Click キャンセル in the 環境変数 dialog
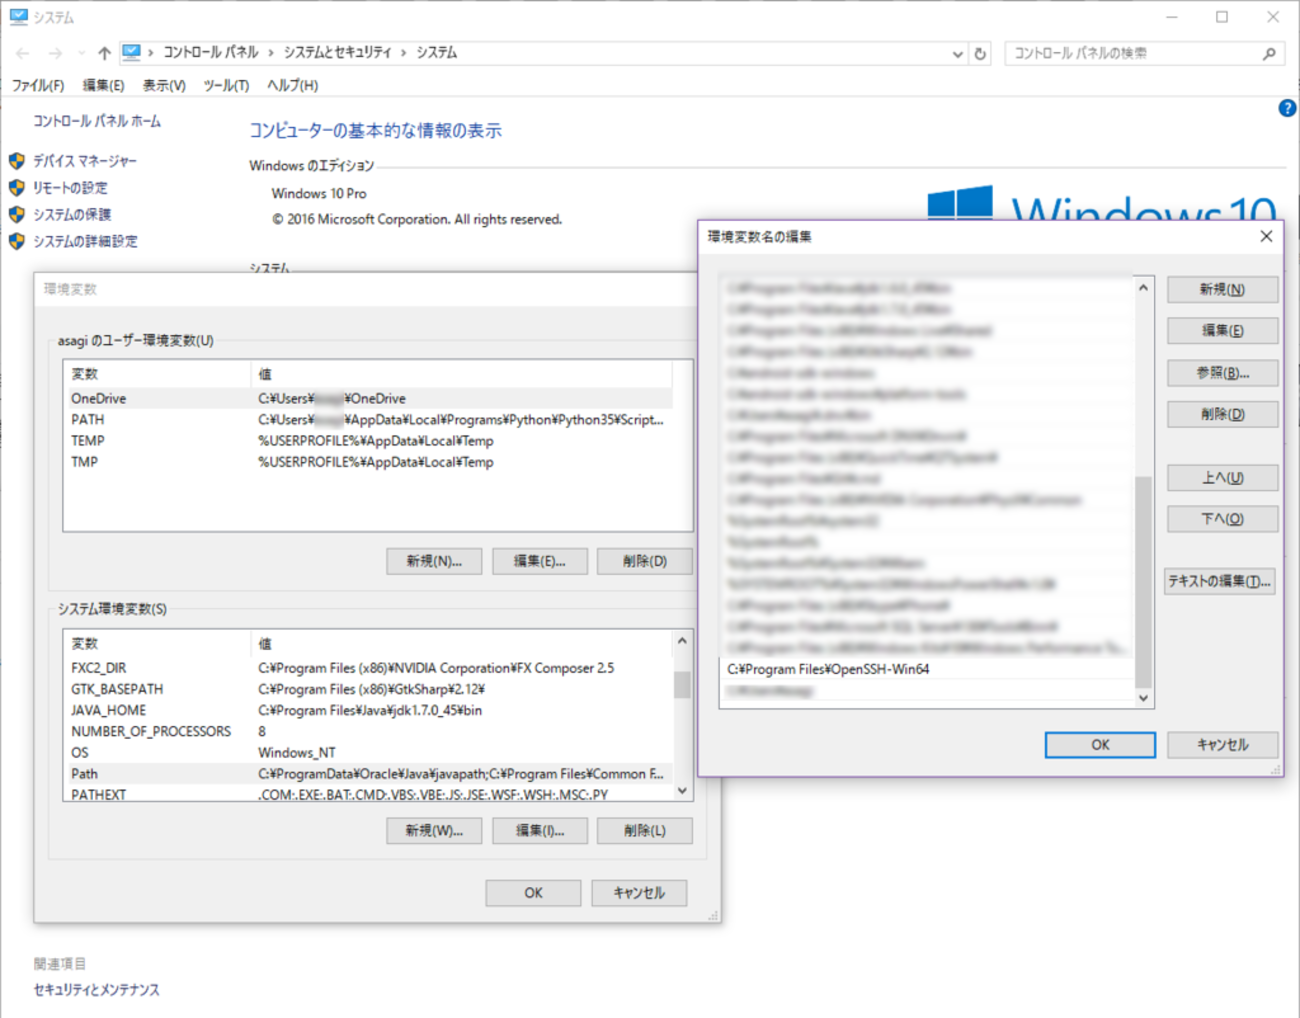1300x1018 pixels. click(639, 893)
